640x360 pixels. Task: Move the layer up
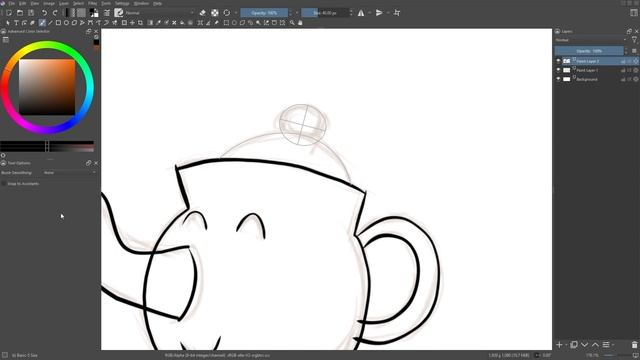pyautogui.click(x=596, y=345)
